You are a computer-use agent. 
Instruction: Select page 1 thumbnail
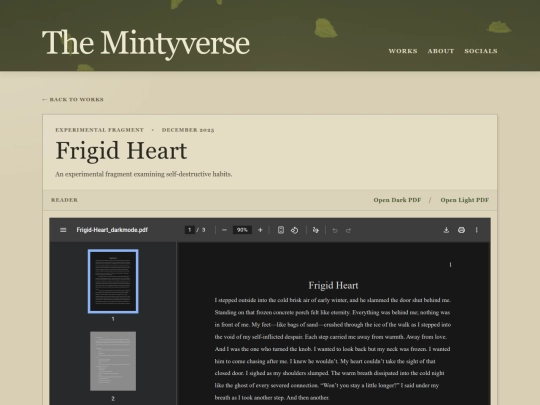point(113,281)
